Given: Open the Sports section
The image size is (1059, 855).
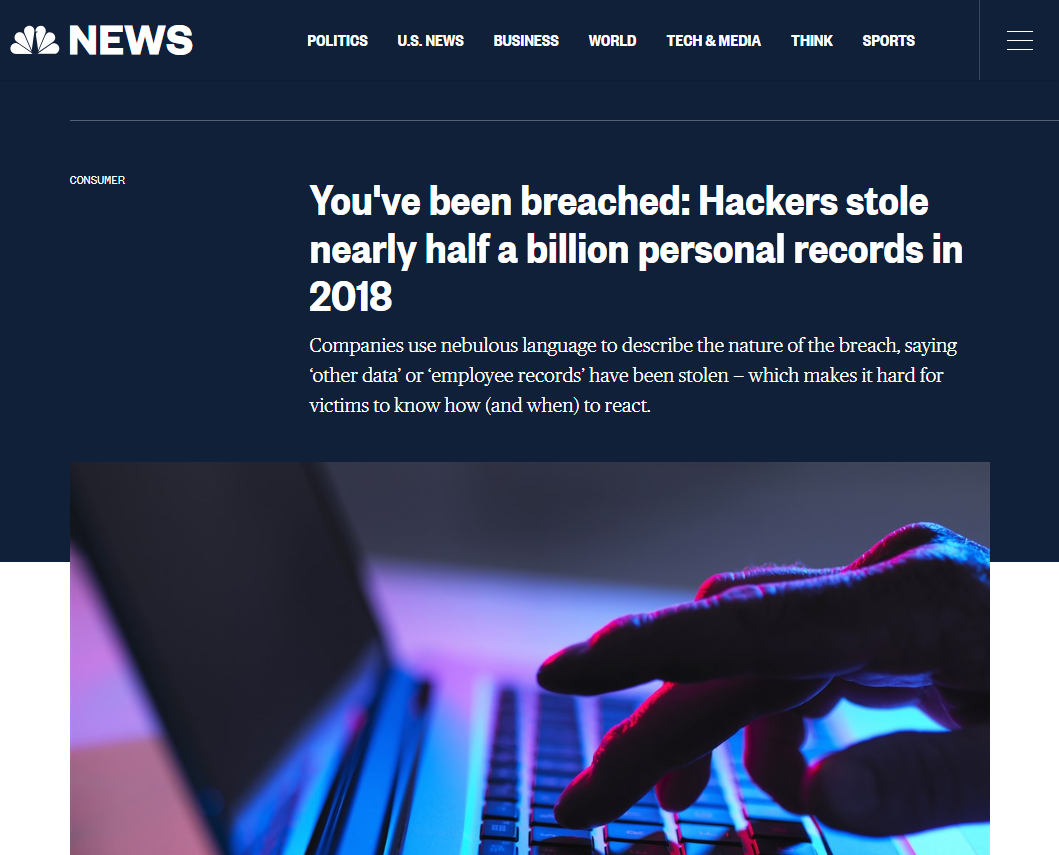Looking at the screenshot, I should [x=888, y=41].
